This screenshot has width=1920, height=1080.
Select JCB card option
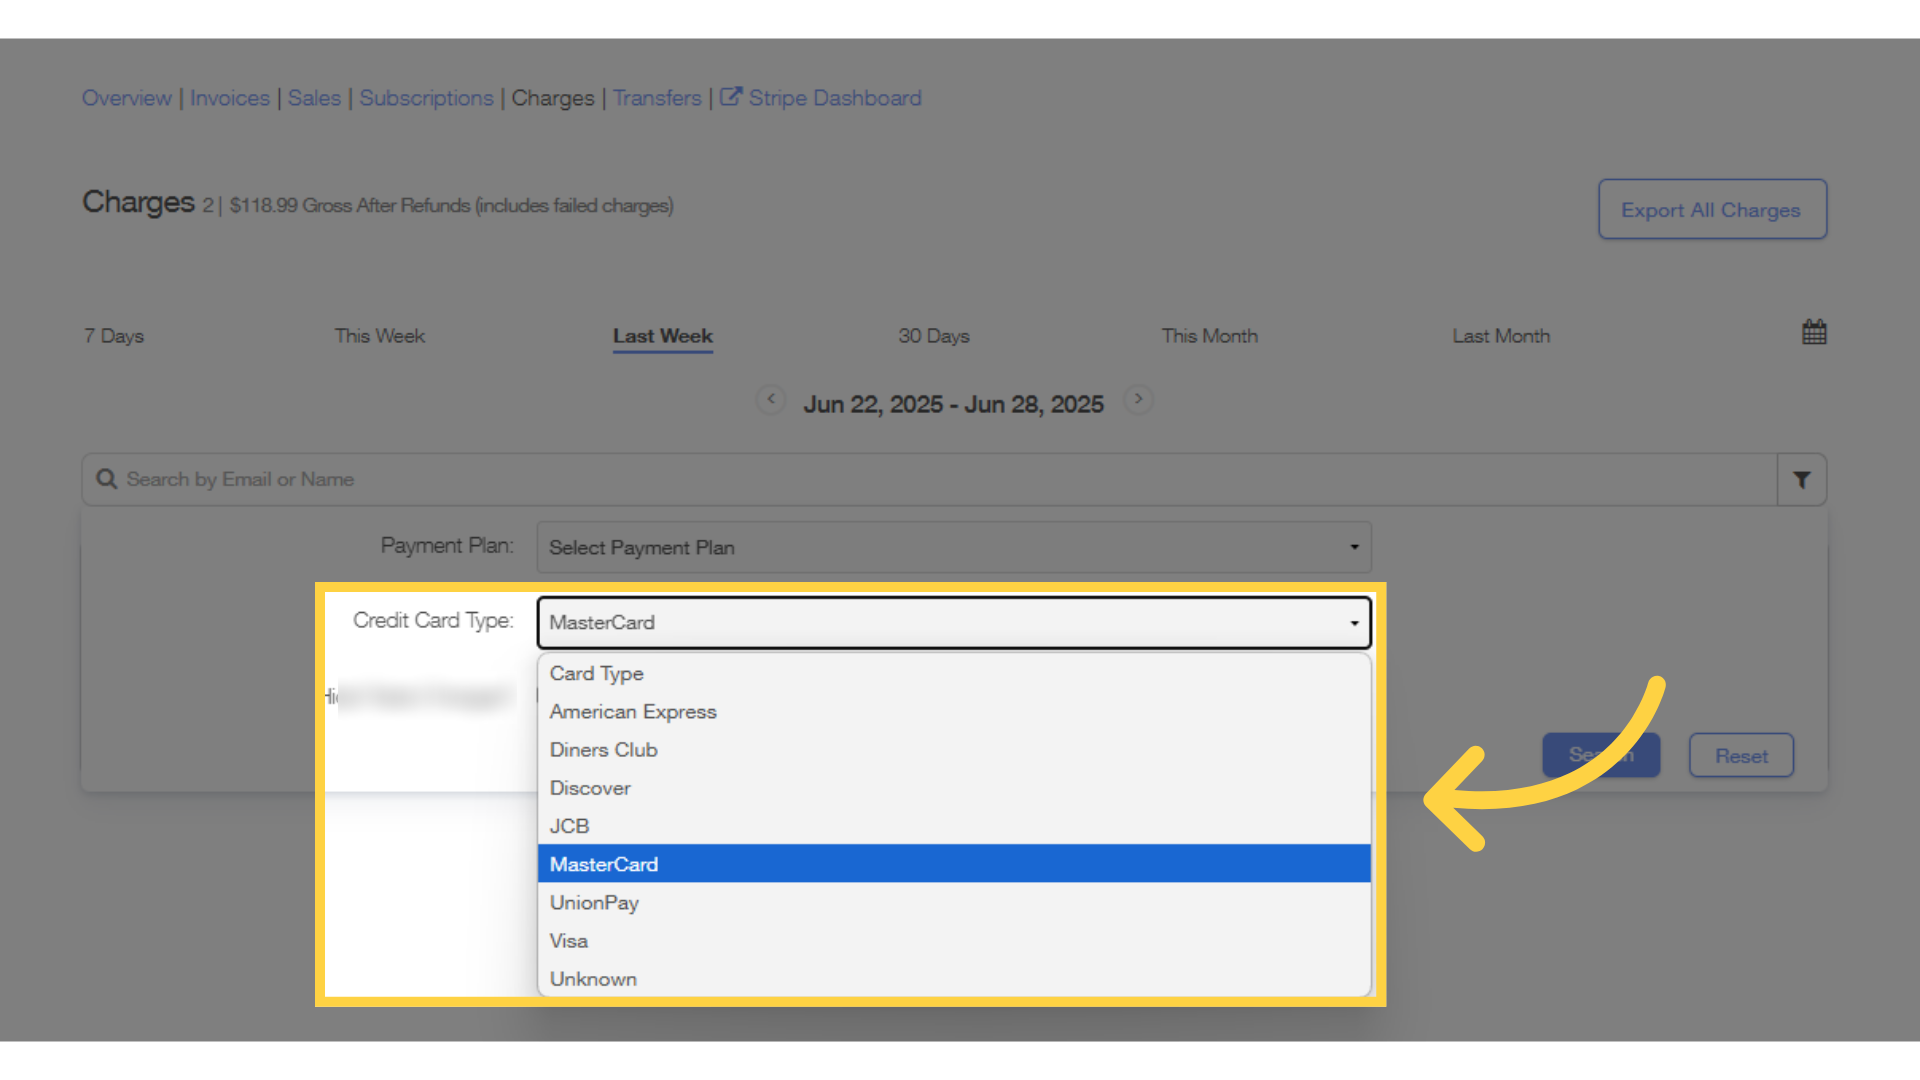(954, 826)
